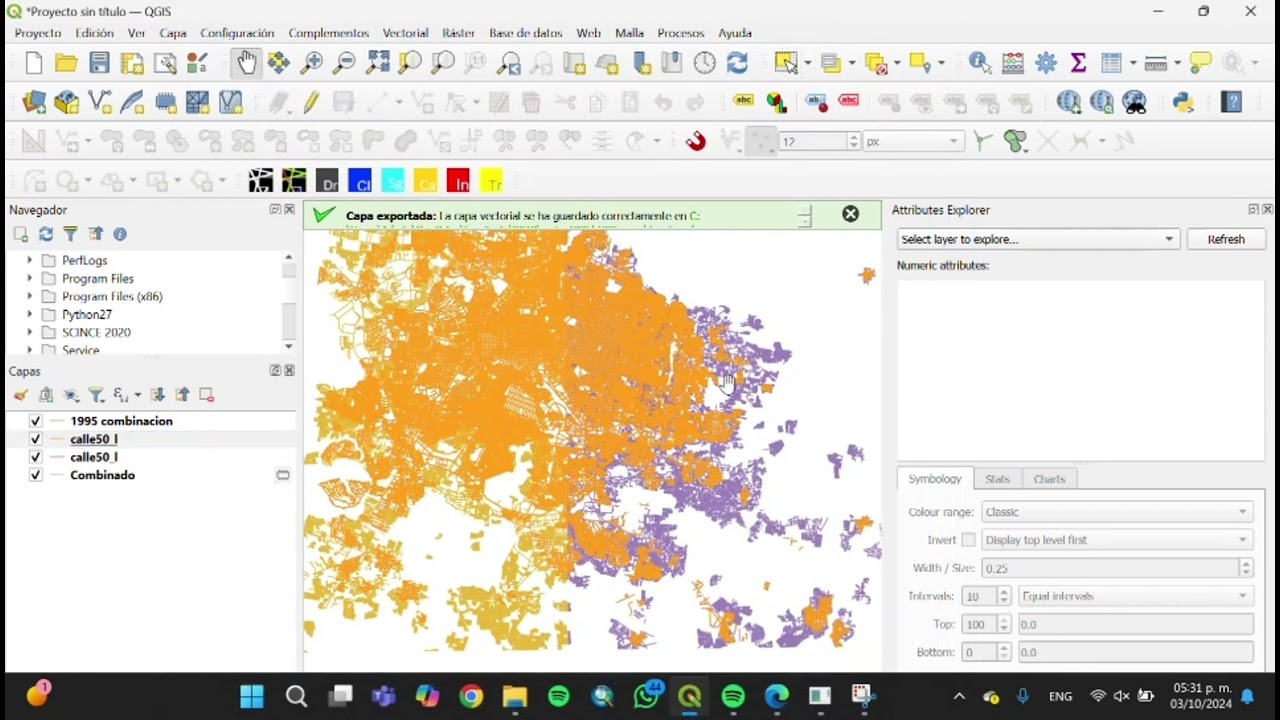Viewport: 1280px width, 720px height.
Task: Click the yellow Tr plugin icon
Action: point(491,181)
